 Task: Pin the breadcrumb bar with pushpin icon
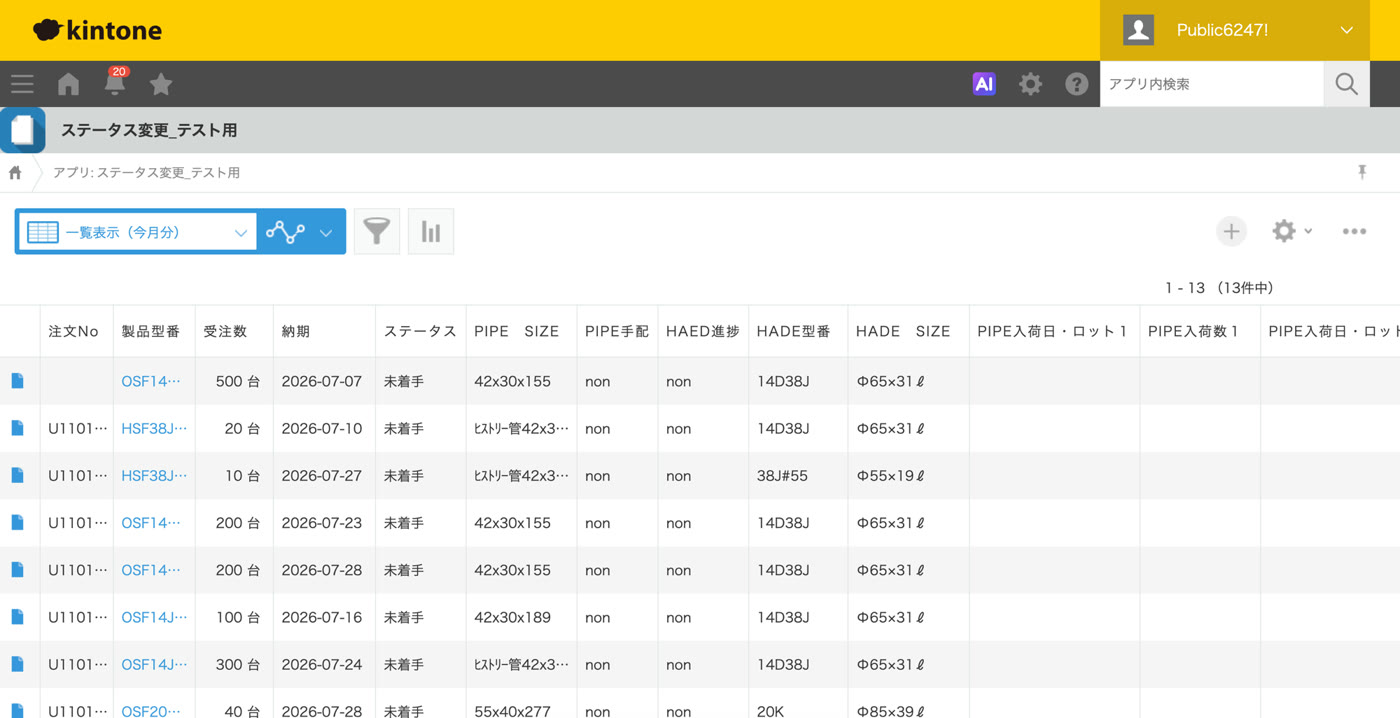click(x=1362, y=172)
